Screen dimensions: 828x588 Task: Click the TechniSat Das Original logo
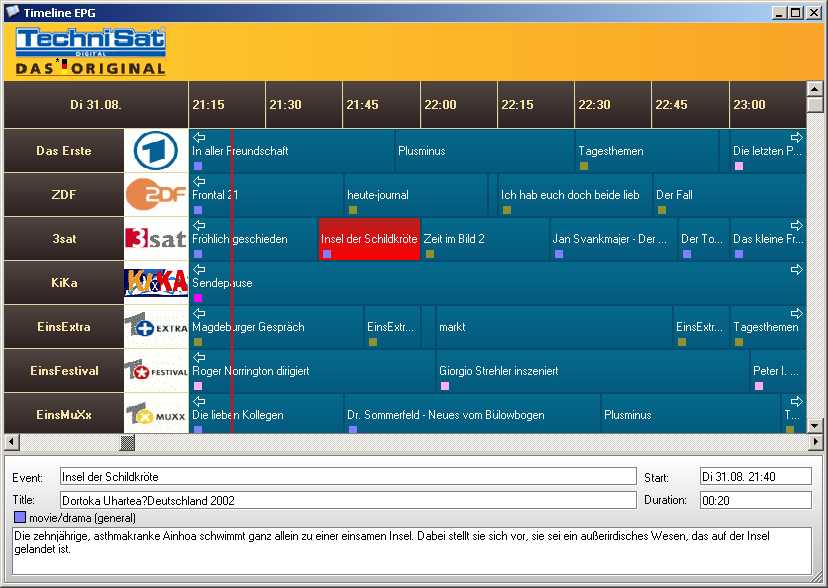91,52
